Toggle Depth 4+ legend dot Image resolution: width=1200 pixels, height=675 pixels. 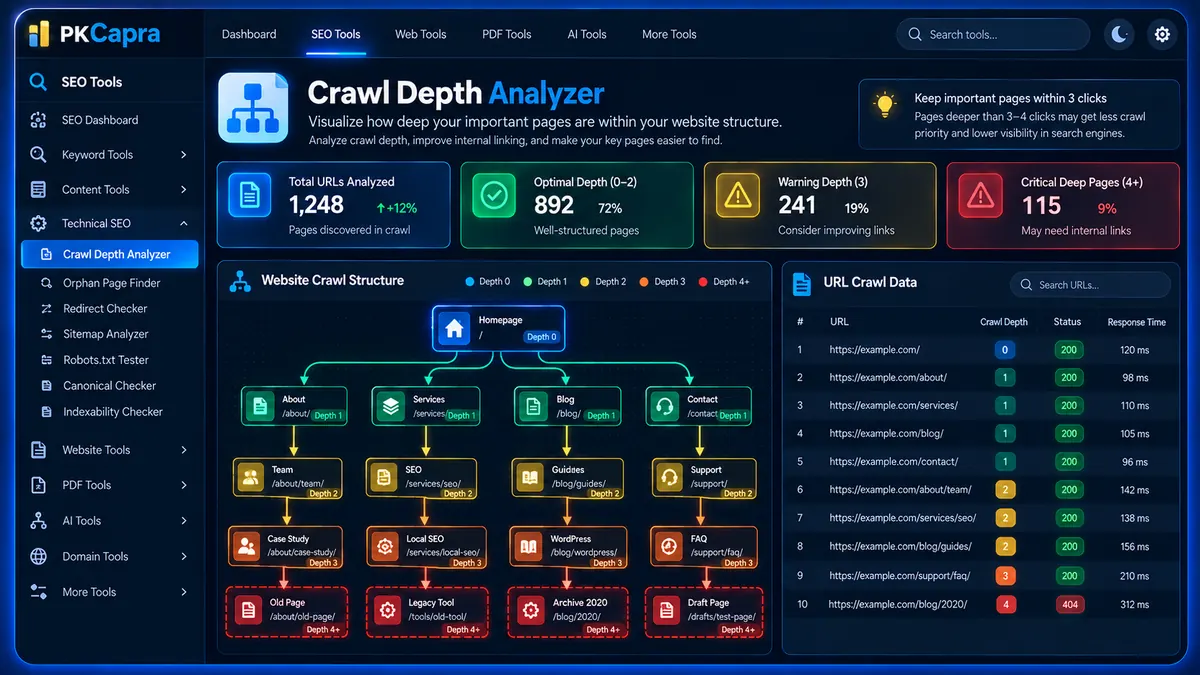point(703,282)
